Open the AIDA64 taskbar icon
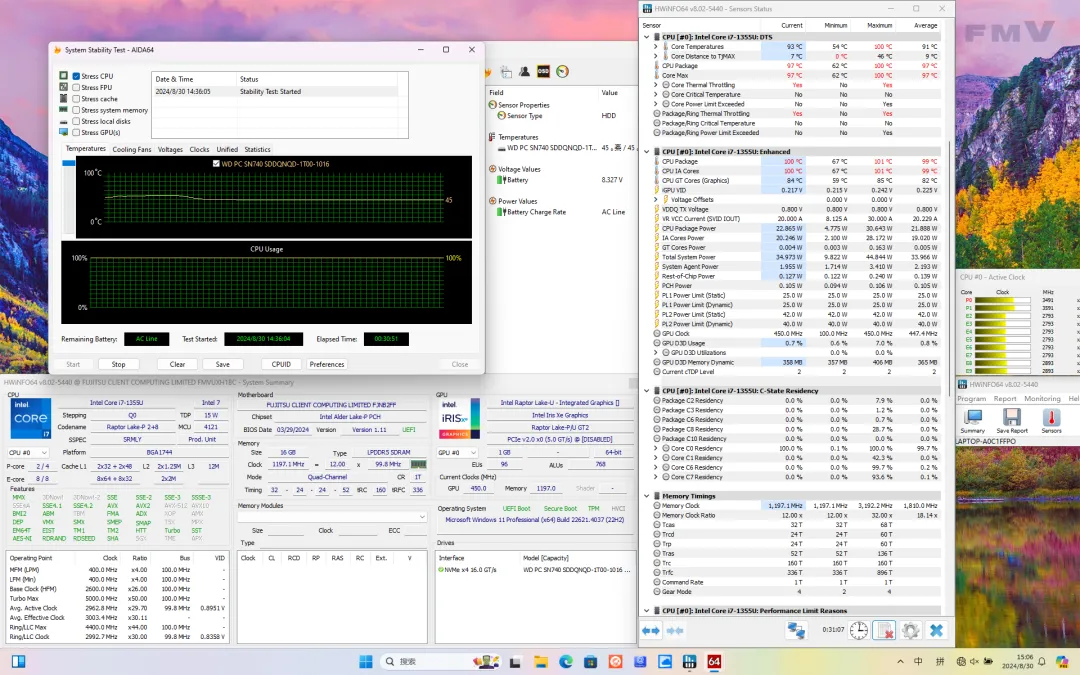This screenshot has width=1080, height=675. (714, 661)
